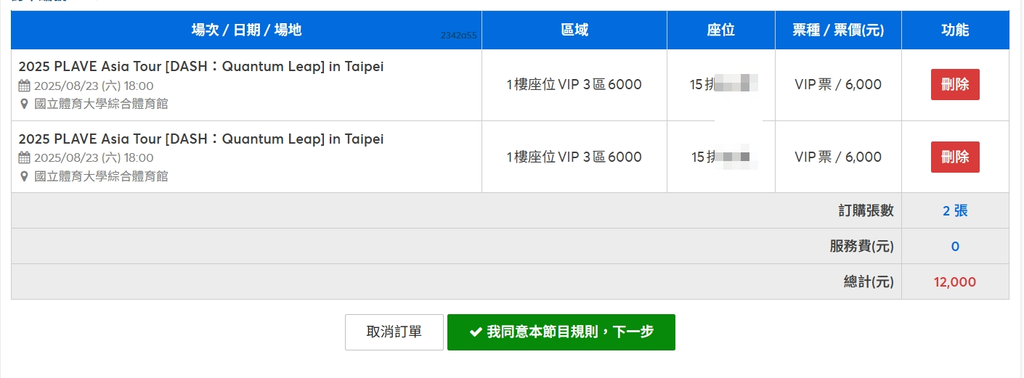Click the 12,000 total amount in red
This screenshot has width=1024, height=378.
[955, 282]
